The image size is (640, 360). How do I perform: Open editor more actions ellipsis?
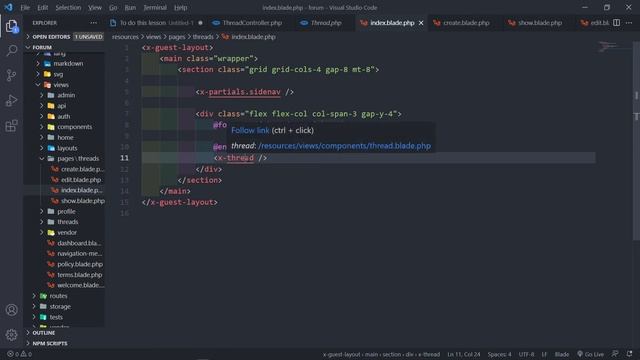tap(629, 23)
